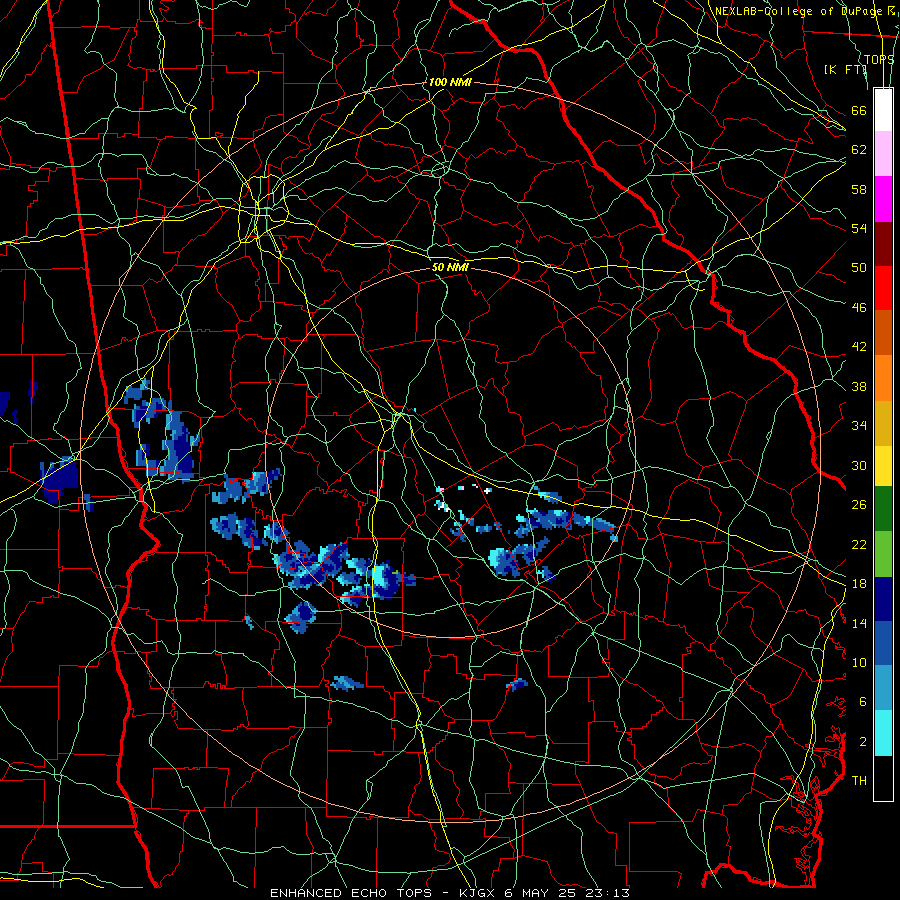Click the "46" legend value

(x=859, y=308)
